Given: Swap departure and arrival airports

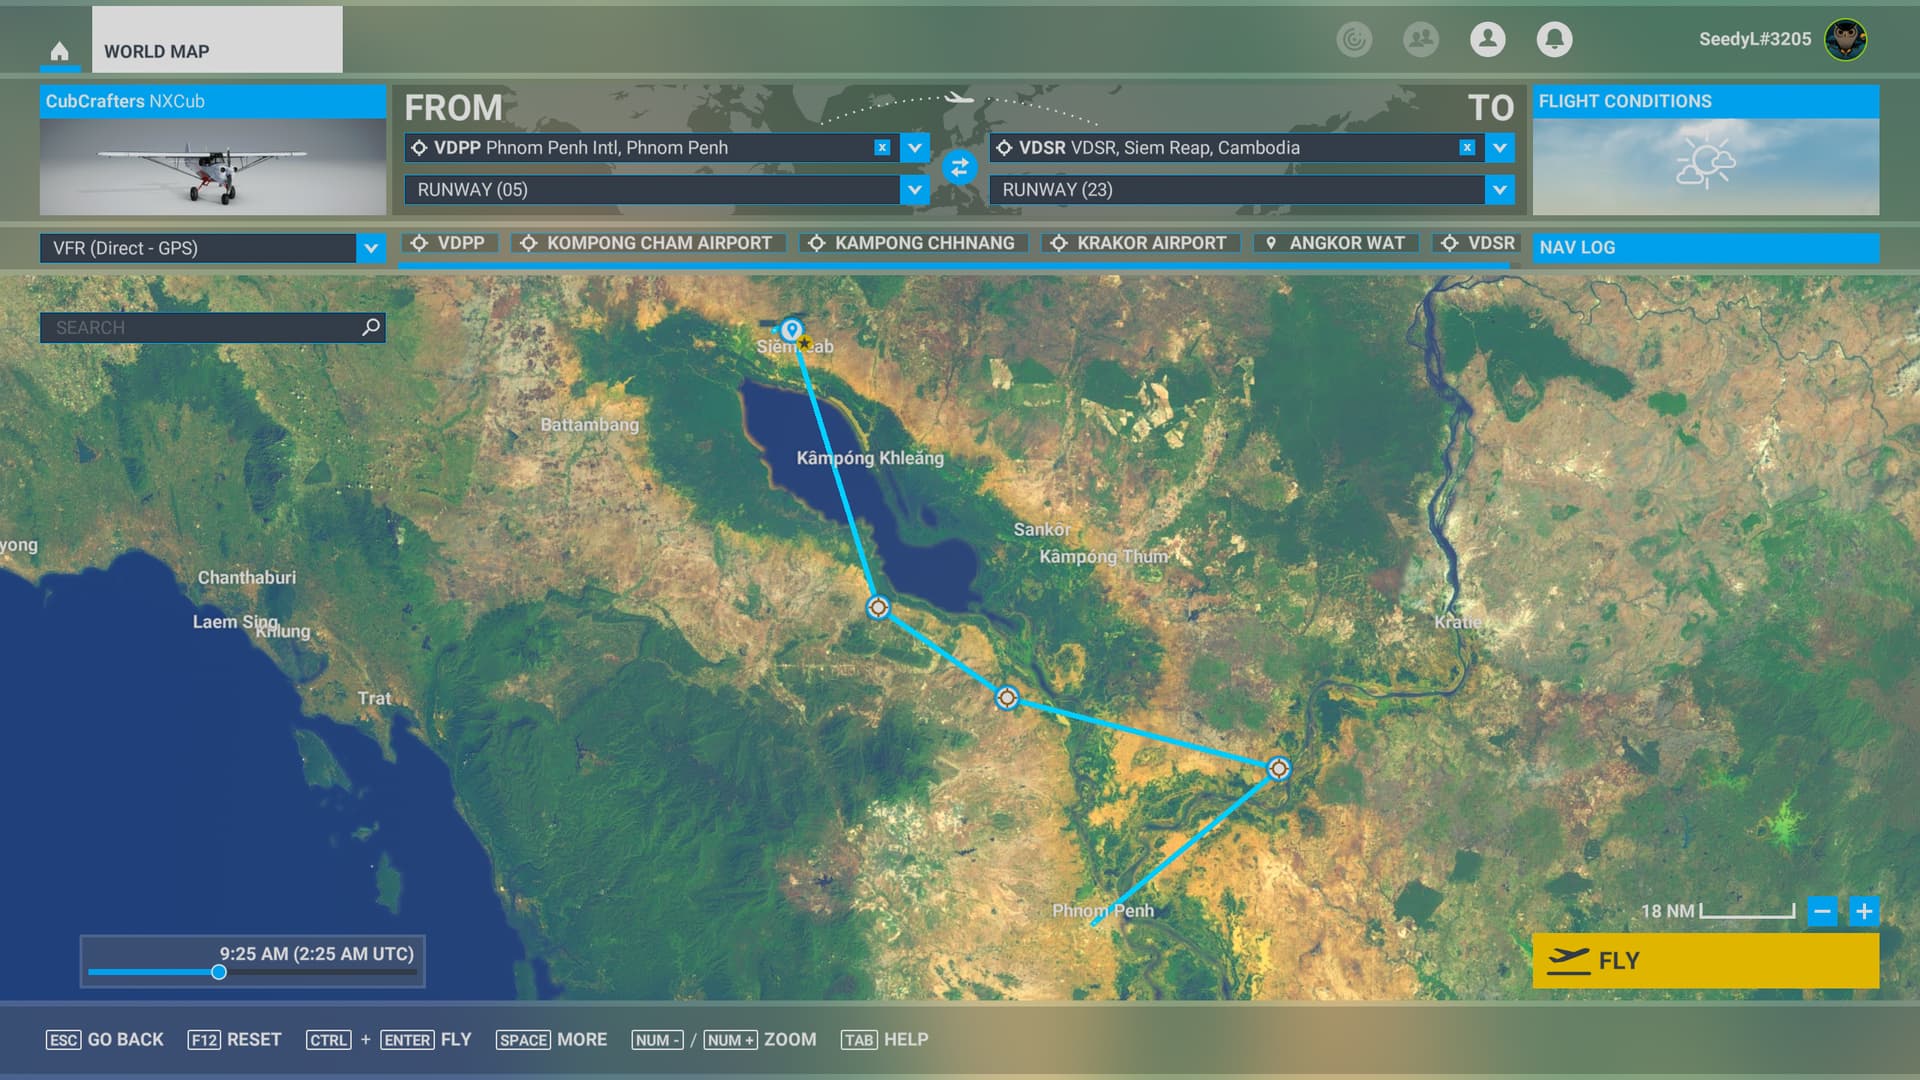Looking at the screenshot, I should tap(959, 168).
